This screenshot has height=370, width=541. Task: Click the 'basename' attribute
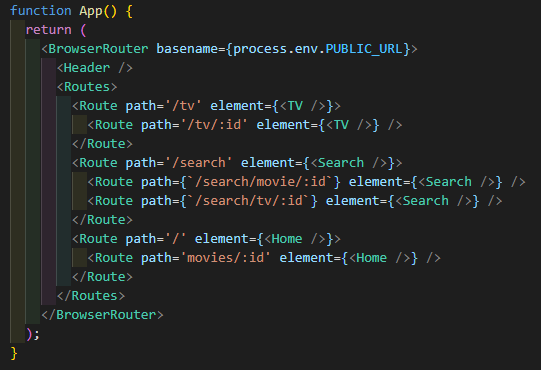[187, 49]
